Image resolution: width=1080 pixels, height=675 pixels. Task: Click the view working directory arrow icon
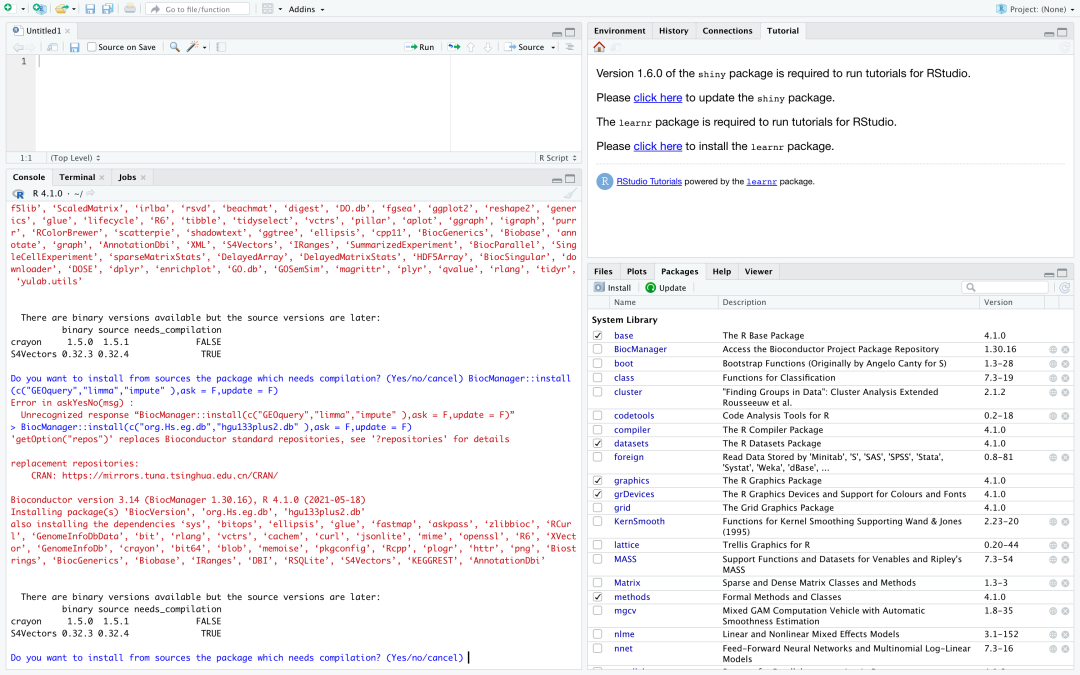91,194
